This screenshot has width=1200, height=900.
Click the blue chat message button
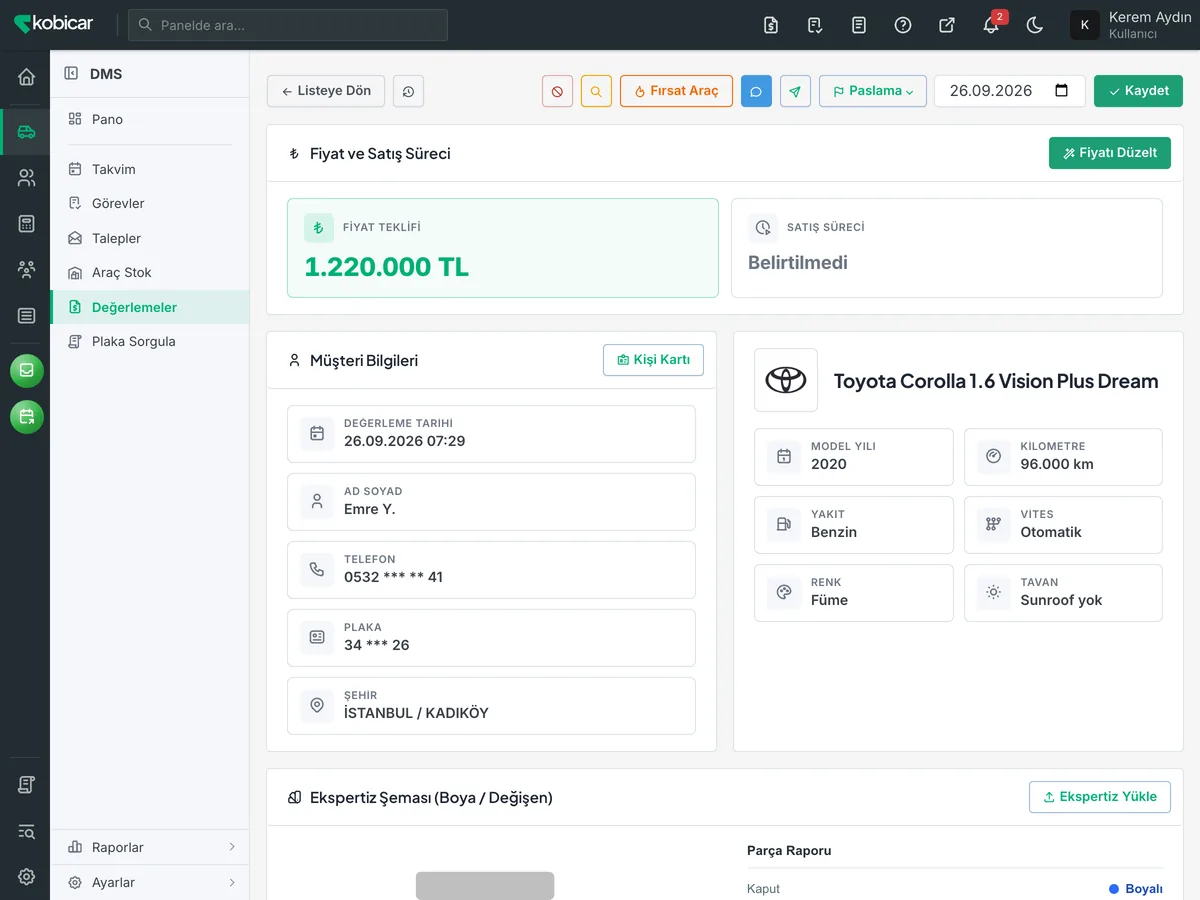756,91
